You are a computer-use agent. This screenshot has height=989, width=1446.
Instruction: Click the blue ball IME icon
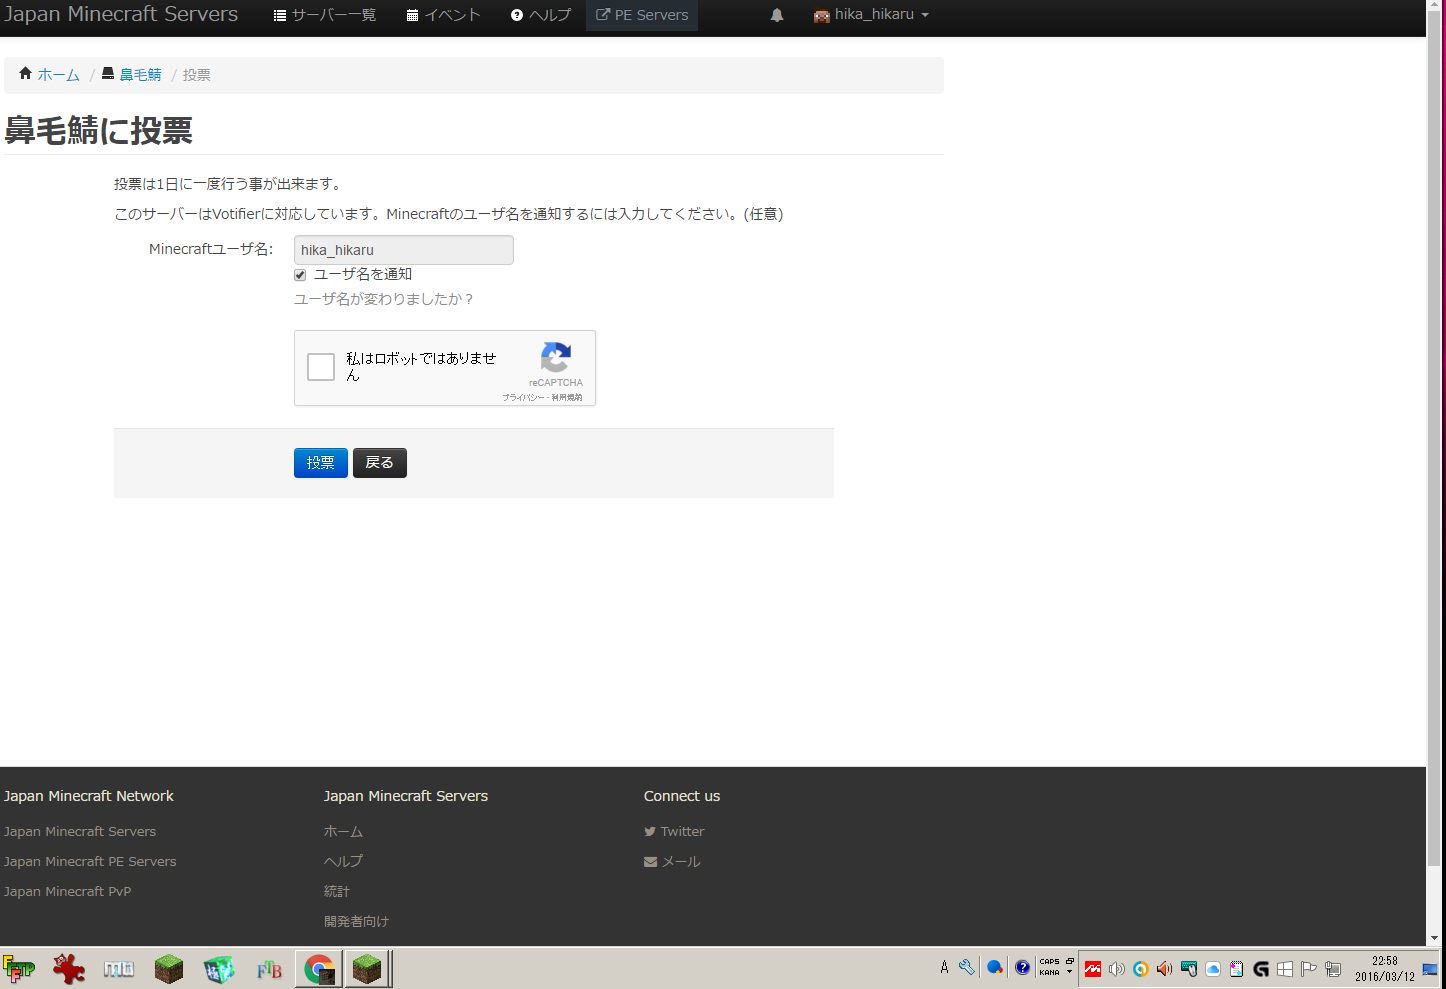pos(994,967)
